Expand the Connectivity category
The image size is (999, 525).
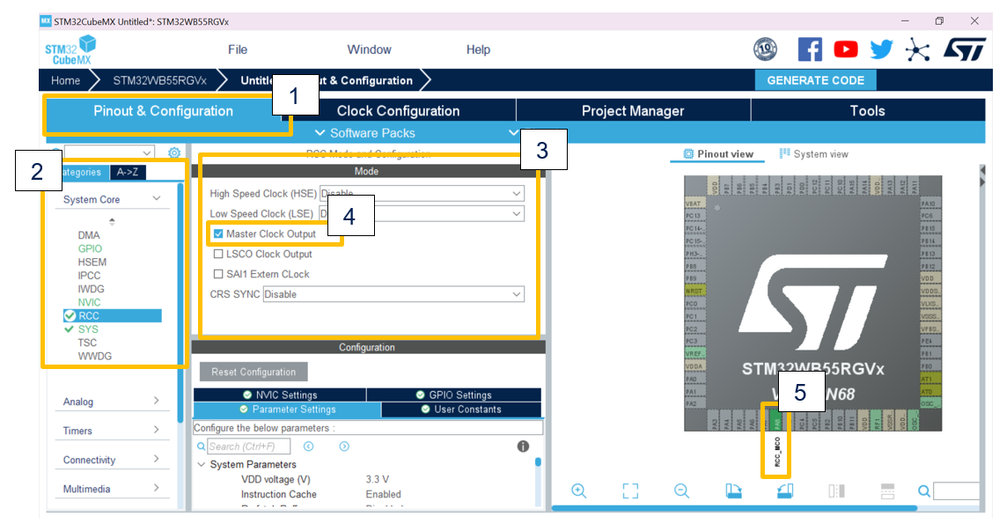[156, 459]
